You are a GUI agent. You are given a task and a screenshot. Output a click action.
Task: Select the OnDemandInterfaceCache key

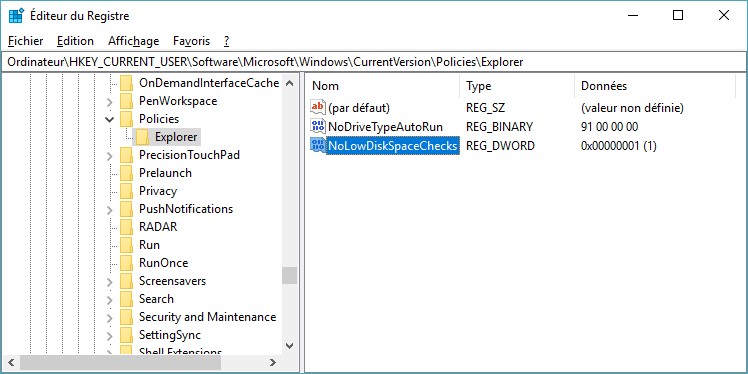pyautogui.click(x=209, y=83)
